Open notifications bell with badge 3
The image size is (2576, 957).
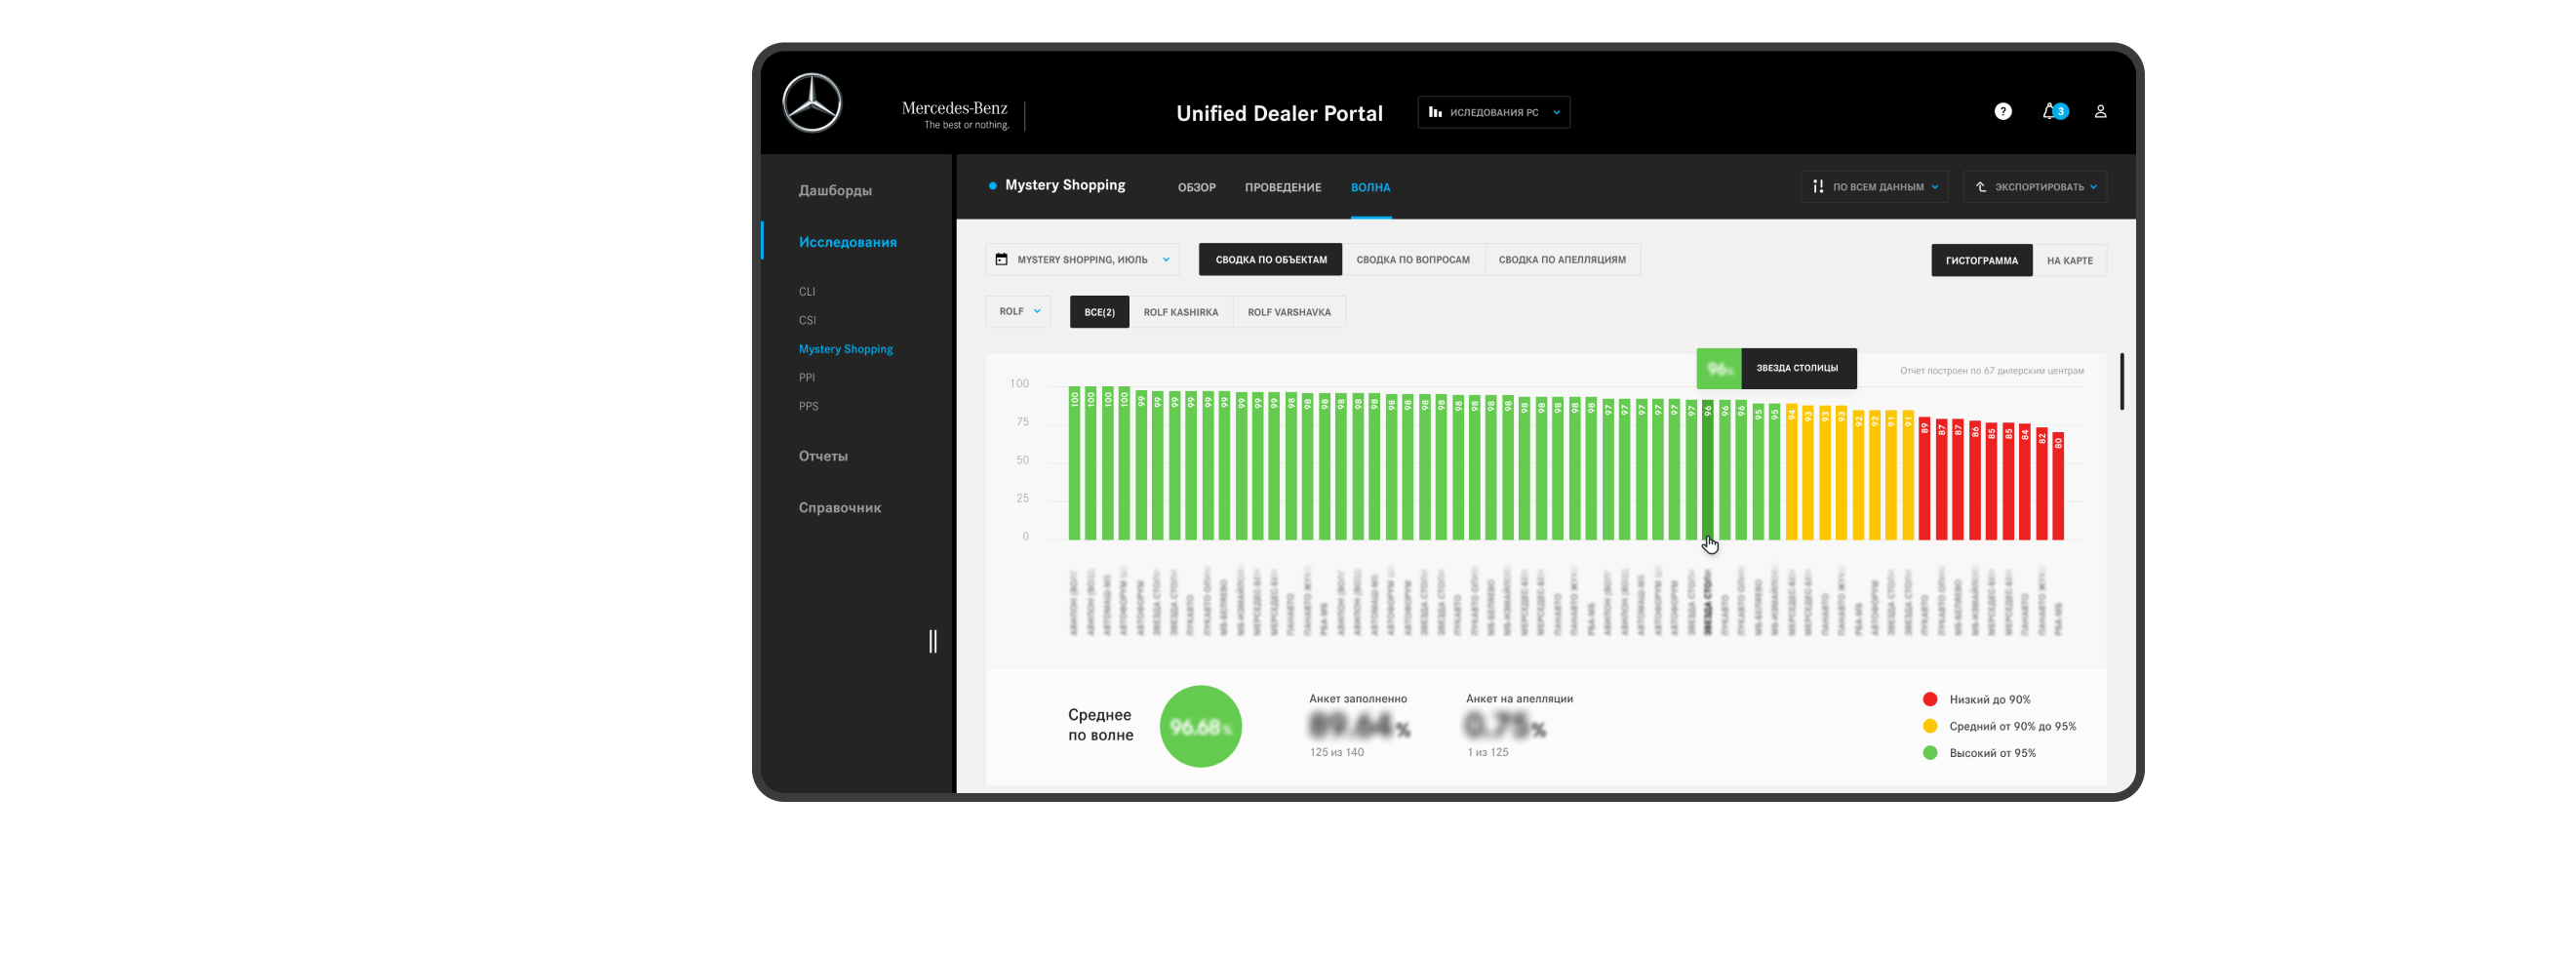(2054, 111)
